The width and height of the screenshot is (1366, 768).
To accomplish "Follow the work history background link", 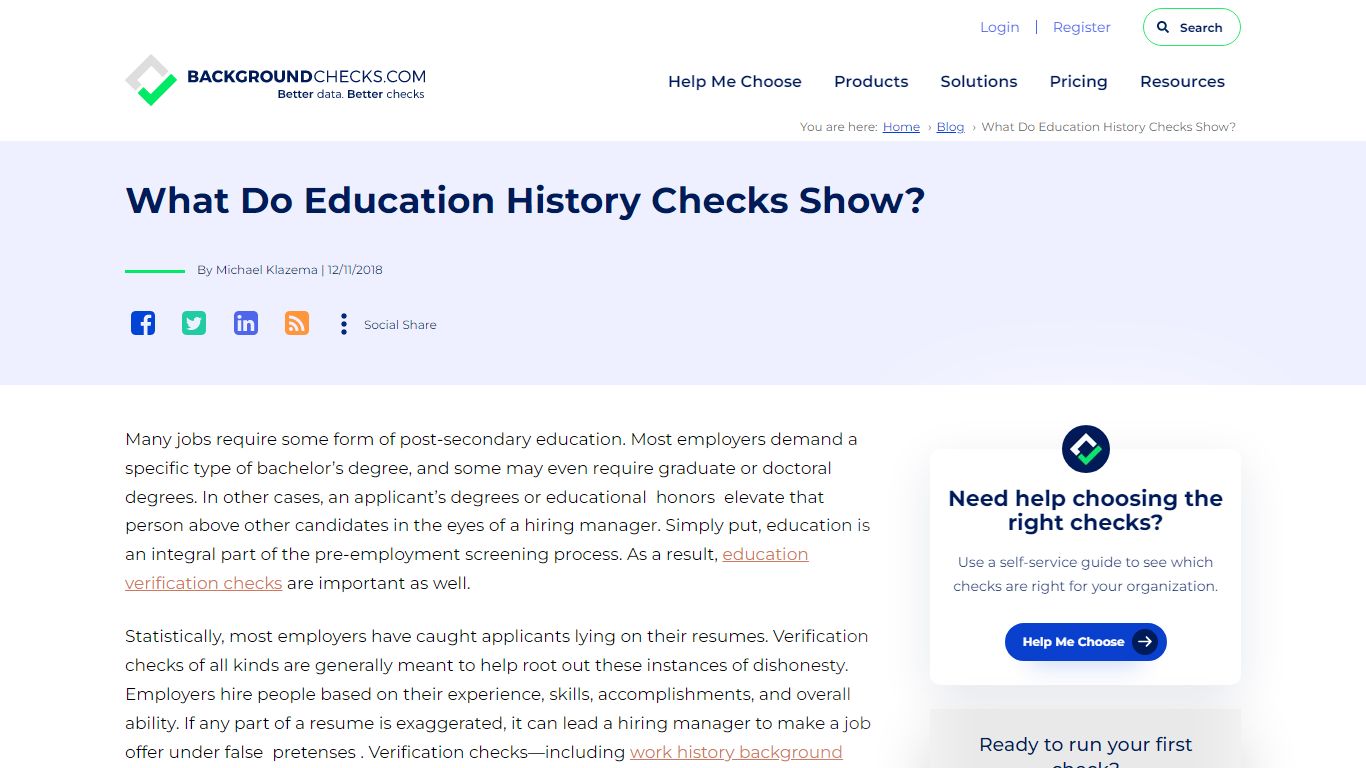I will point(736,752).
